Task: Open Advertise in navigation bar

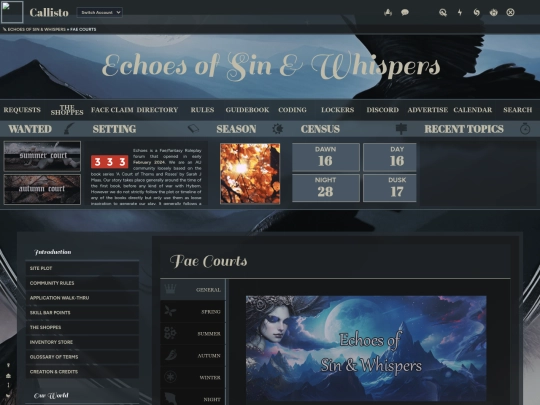Action: click(428, 110)
